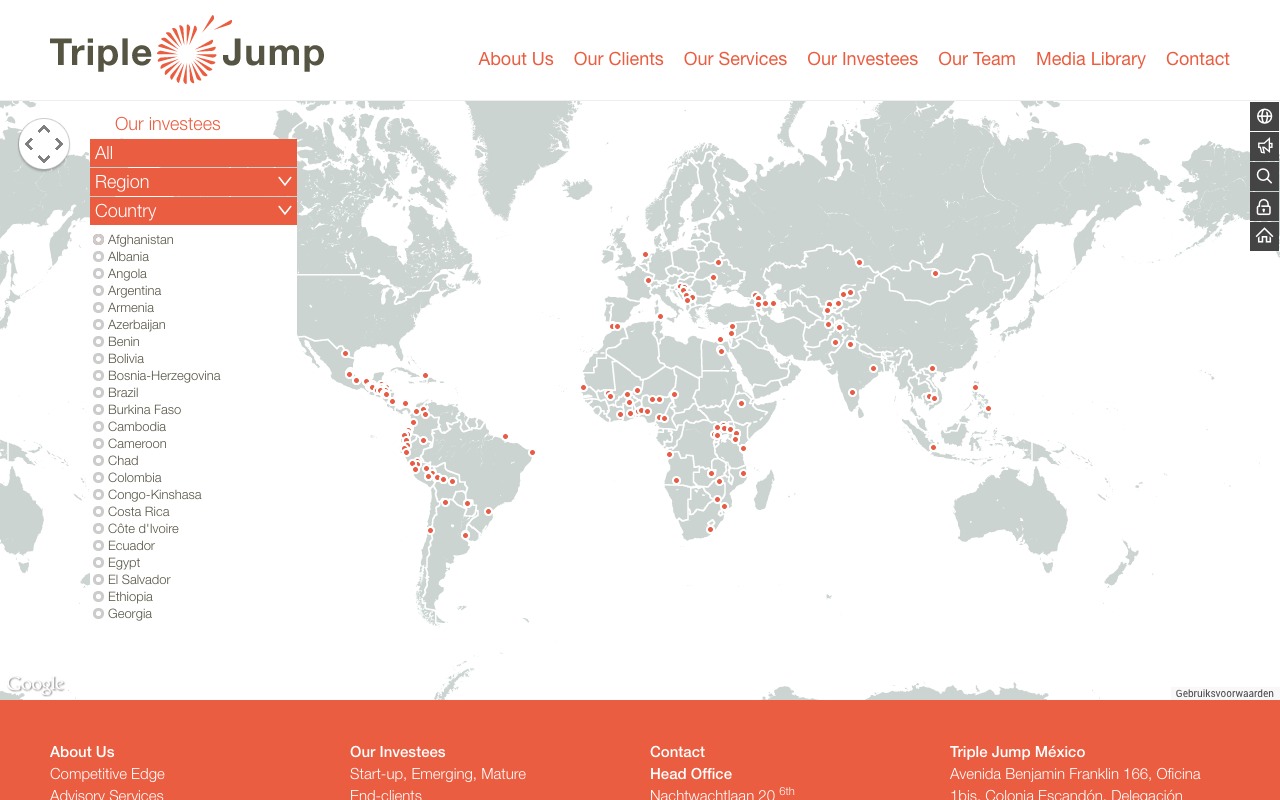The width and height of the screenshot is (1280, 800).
Task: Select Cambodia radio option
Action: pyautogui.click(x=98, y=427)
